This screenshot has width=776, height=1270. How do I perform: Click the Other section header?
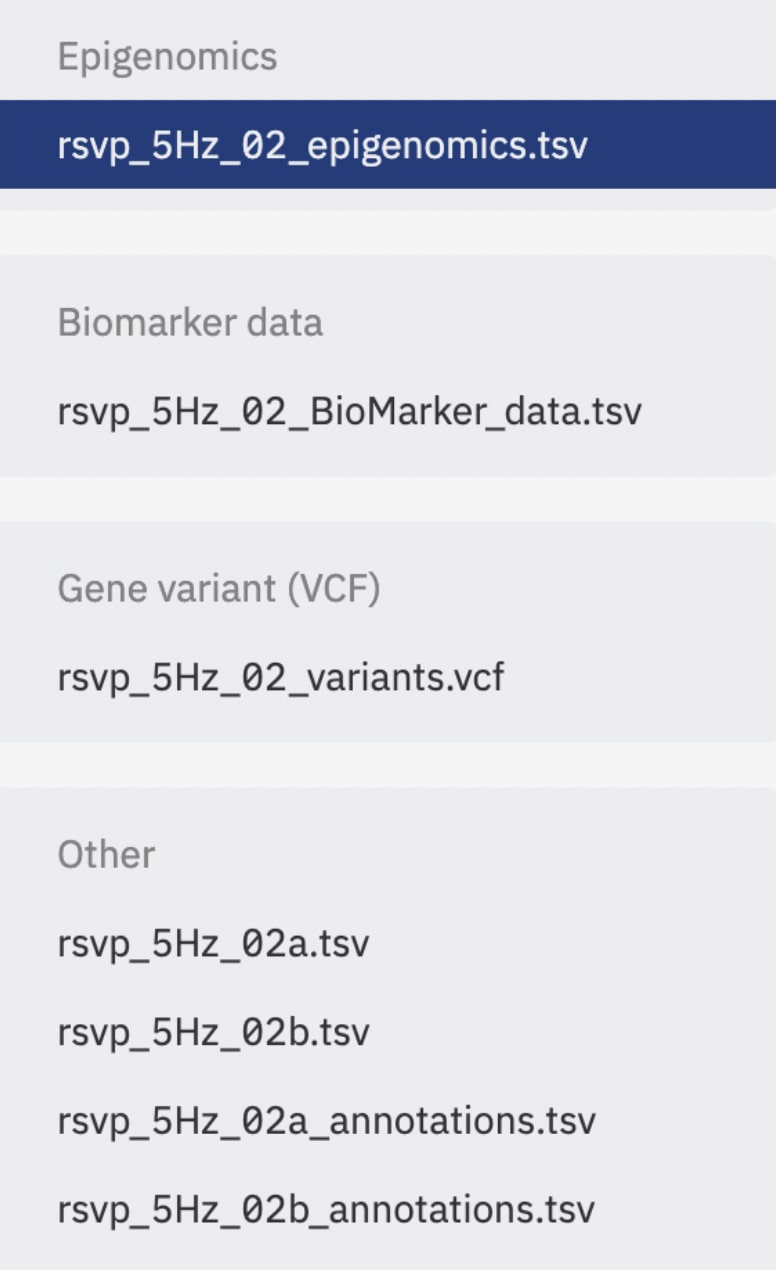click(x=107, y=854)
